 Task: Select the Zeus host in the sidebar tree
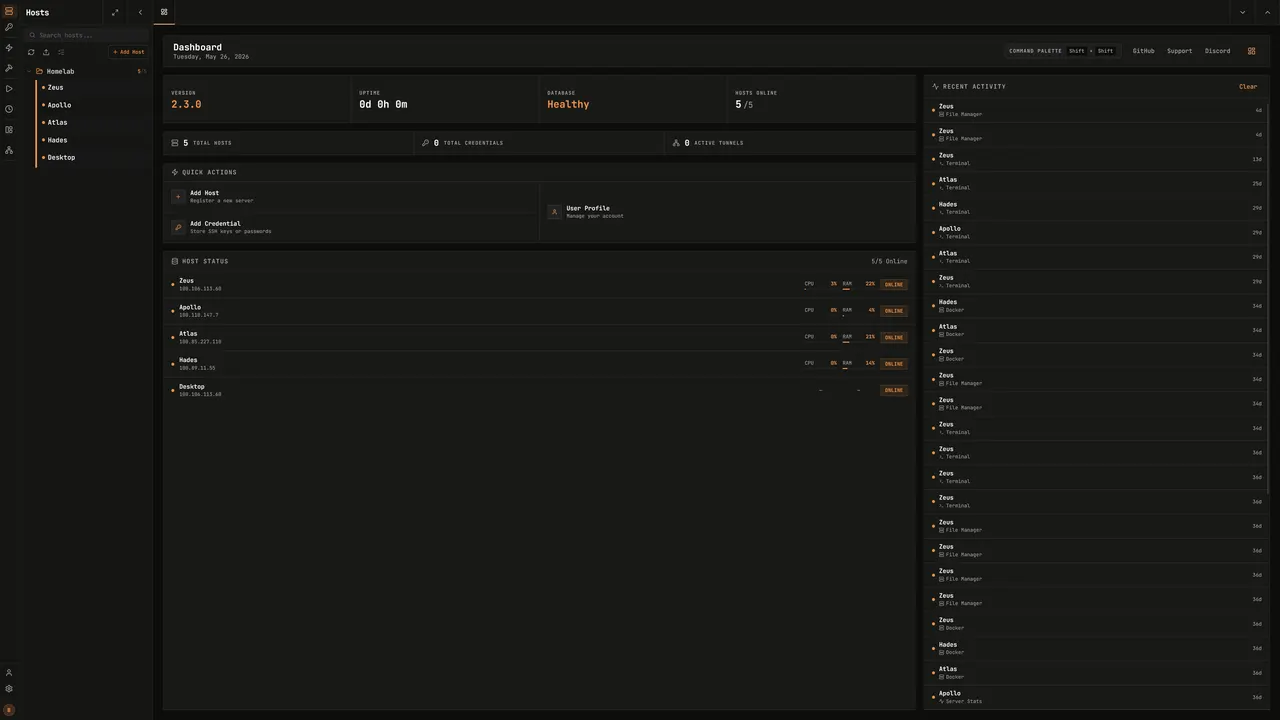(x=92, y=88)
